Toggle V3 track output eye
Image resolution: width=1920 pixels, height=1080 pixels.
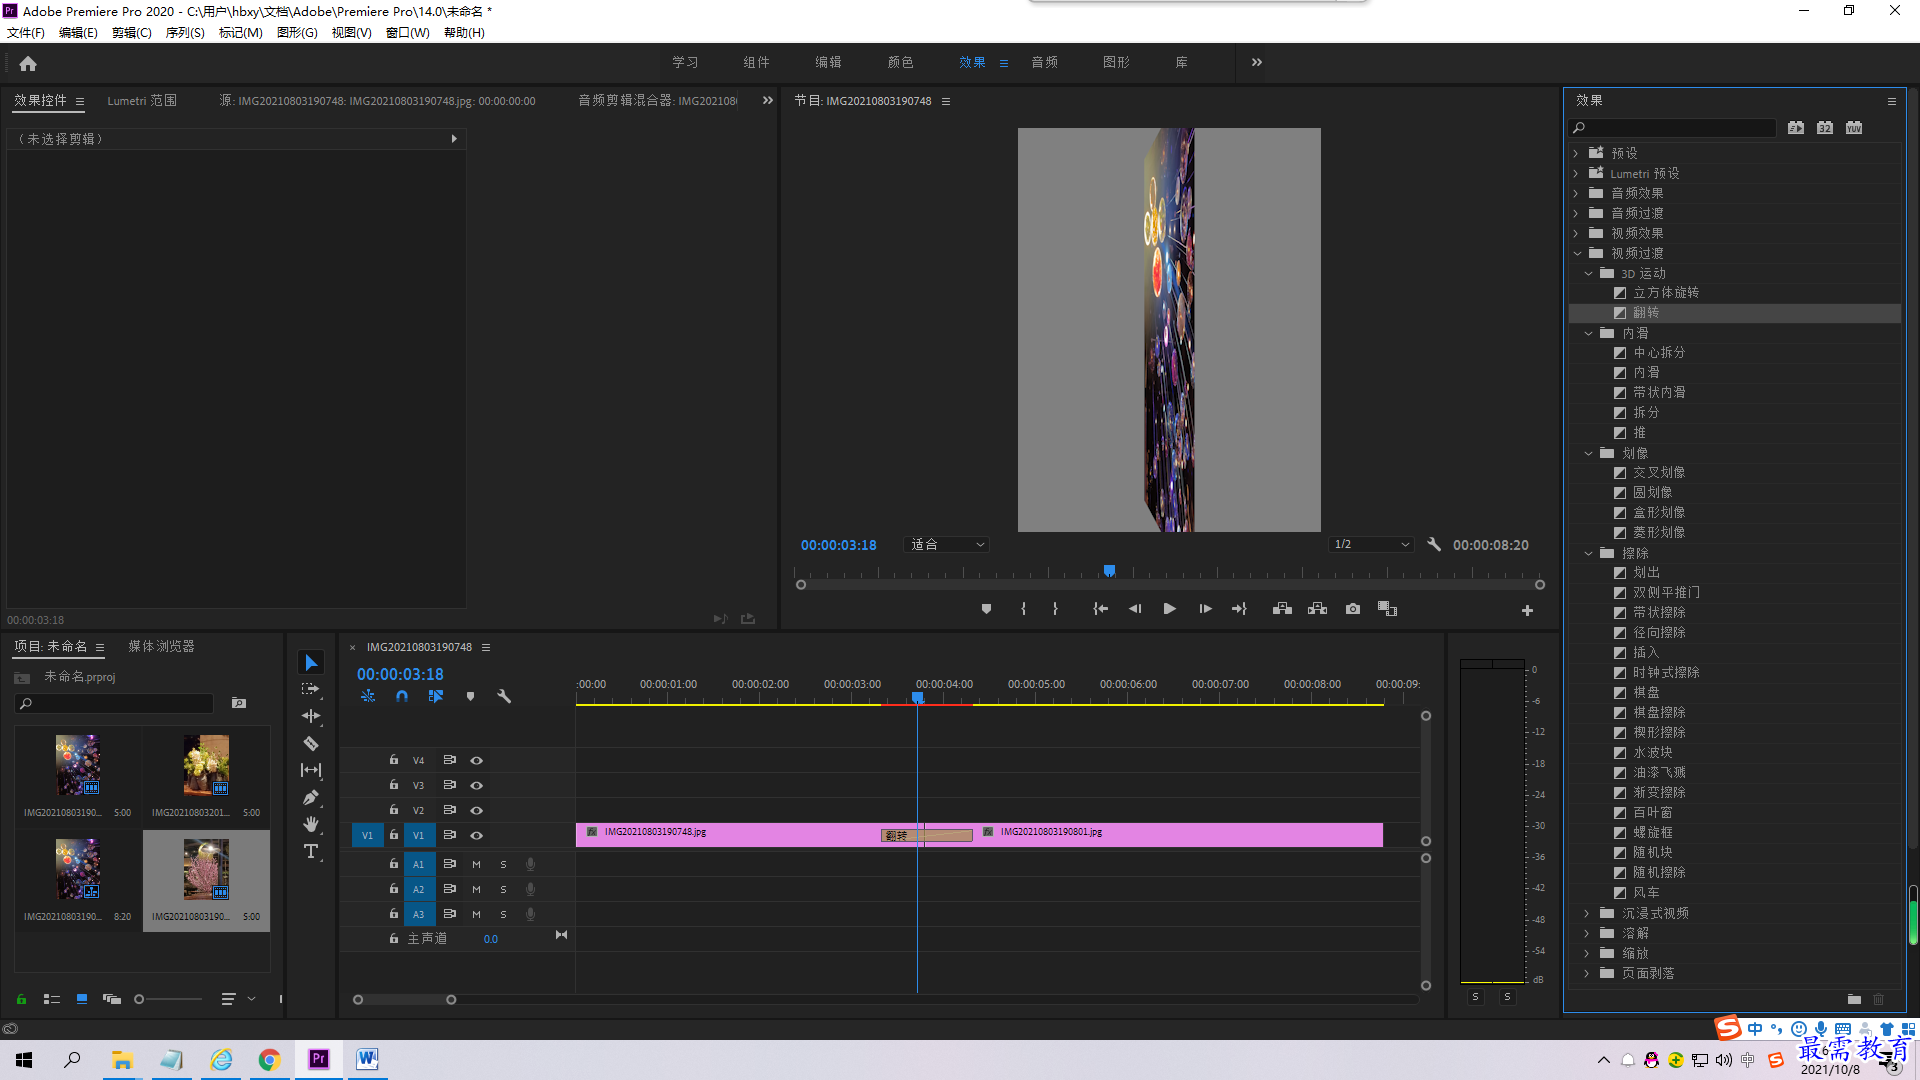pyautogui.click(x=477, y=785)
